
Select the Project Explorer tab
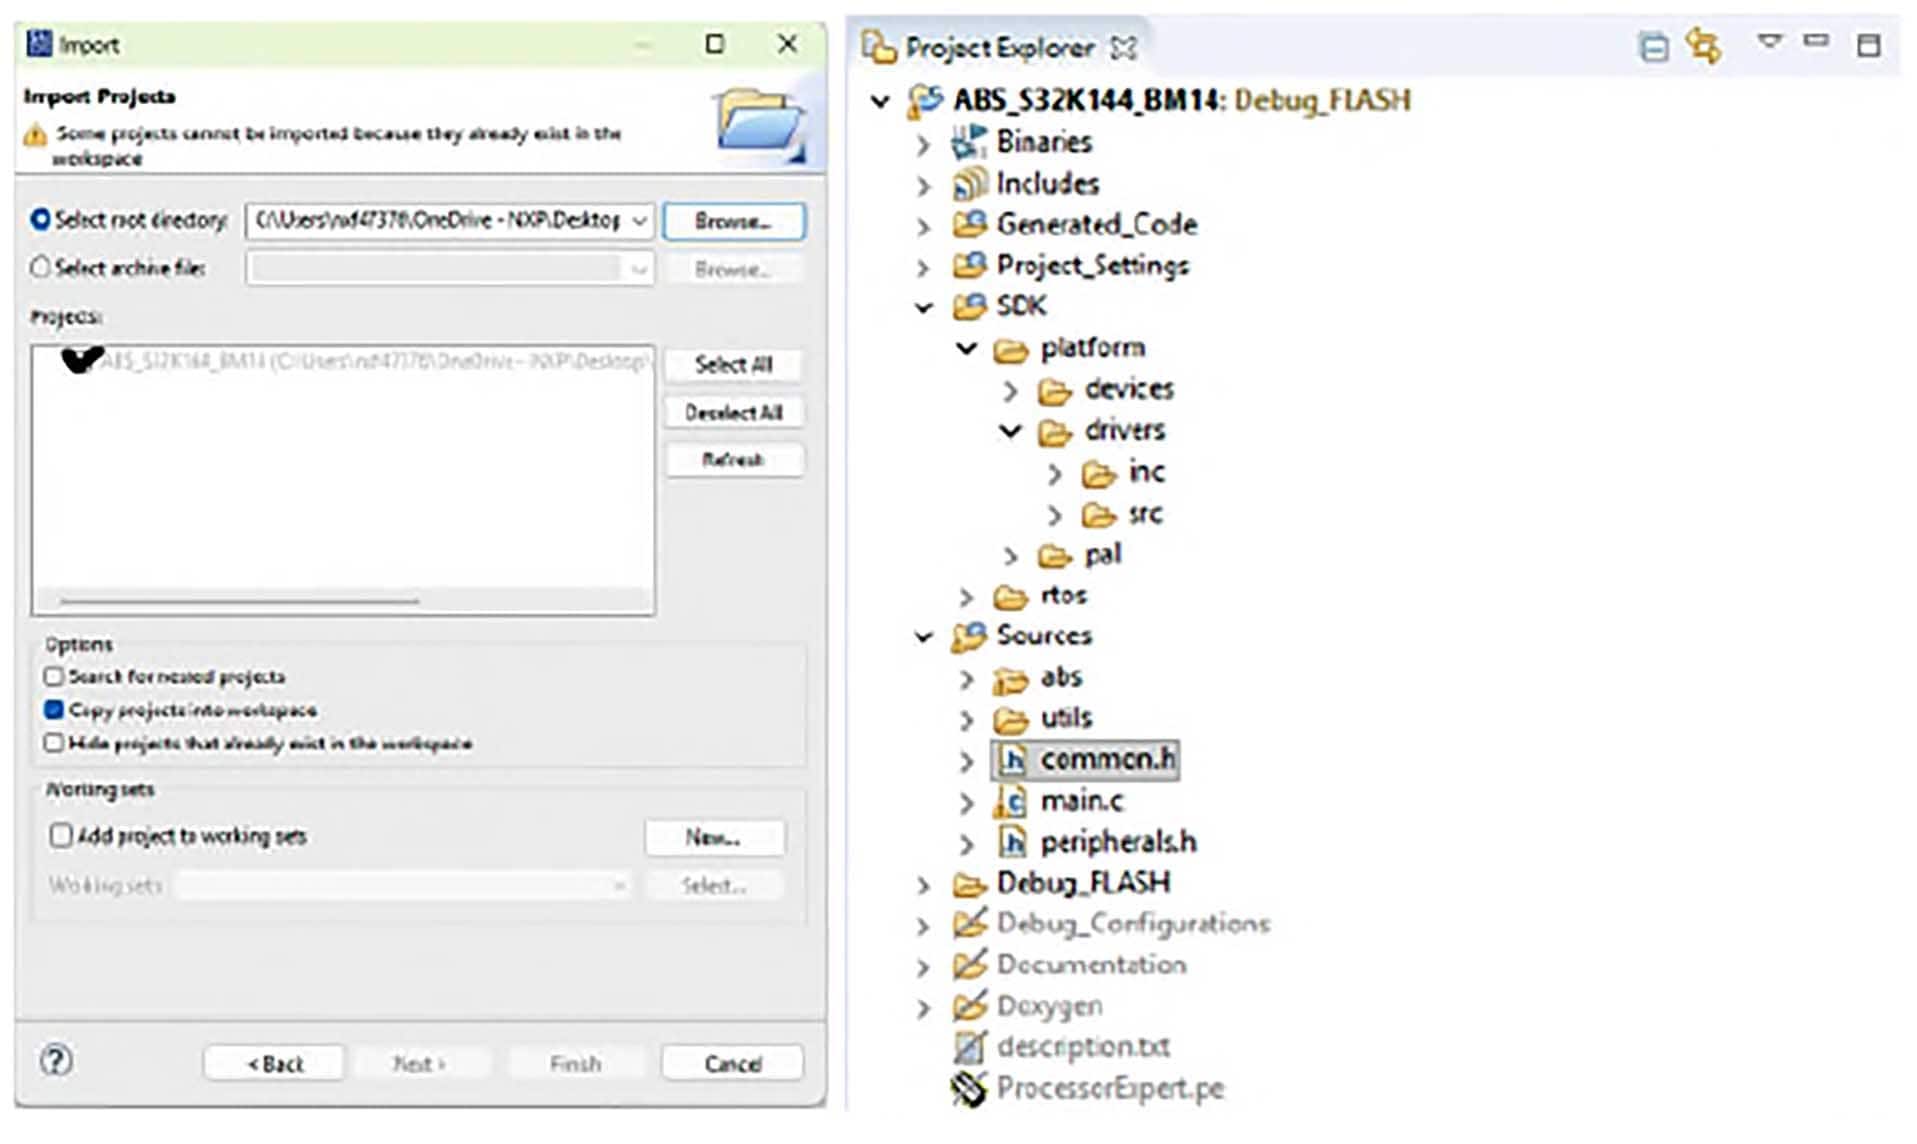coord(998,47)
